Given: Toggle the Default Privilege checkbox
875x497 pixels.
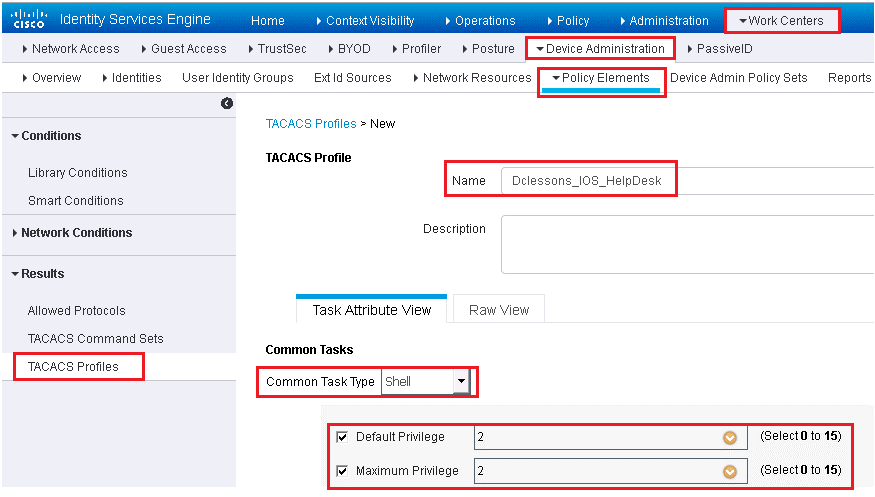Looking at the screenshot, I should (342, 437).
